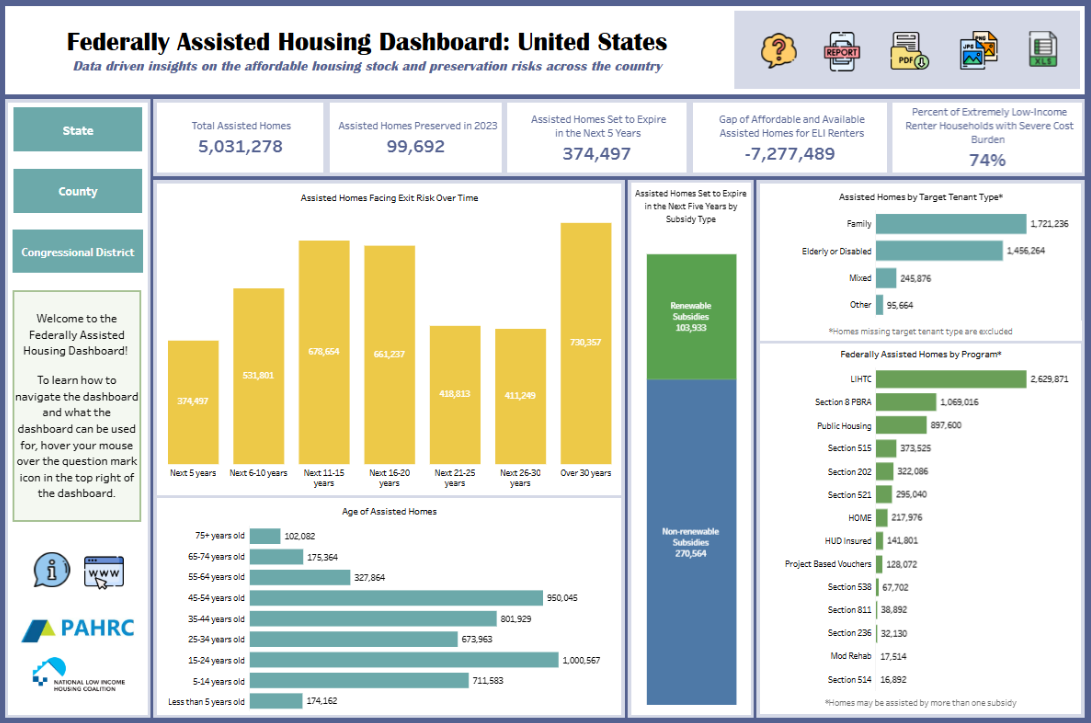Select 65-74 years old age bar
The width and height of the screenshot is (1091, 723).
tap(276, 557)
